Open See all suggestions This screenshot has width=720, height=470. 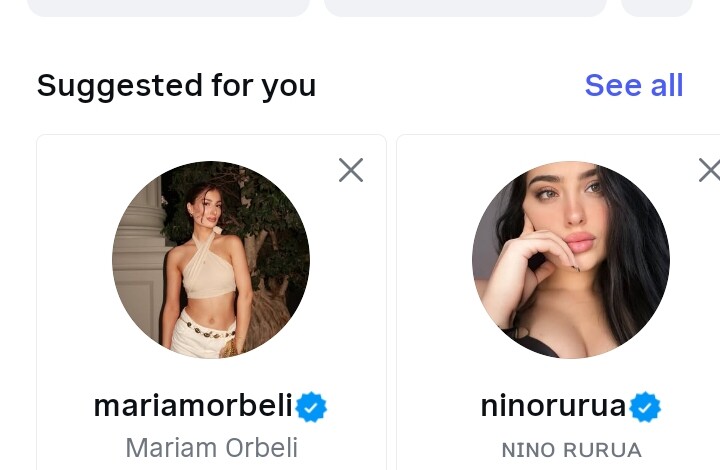pyautogui.click(x=633, y=86)
